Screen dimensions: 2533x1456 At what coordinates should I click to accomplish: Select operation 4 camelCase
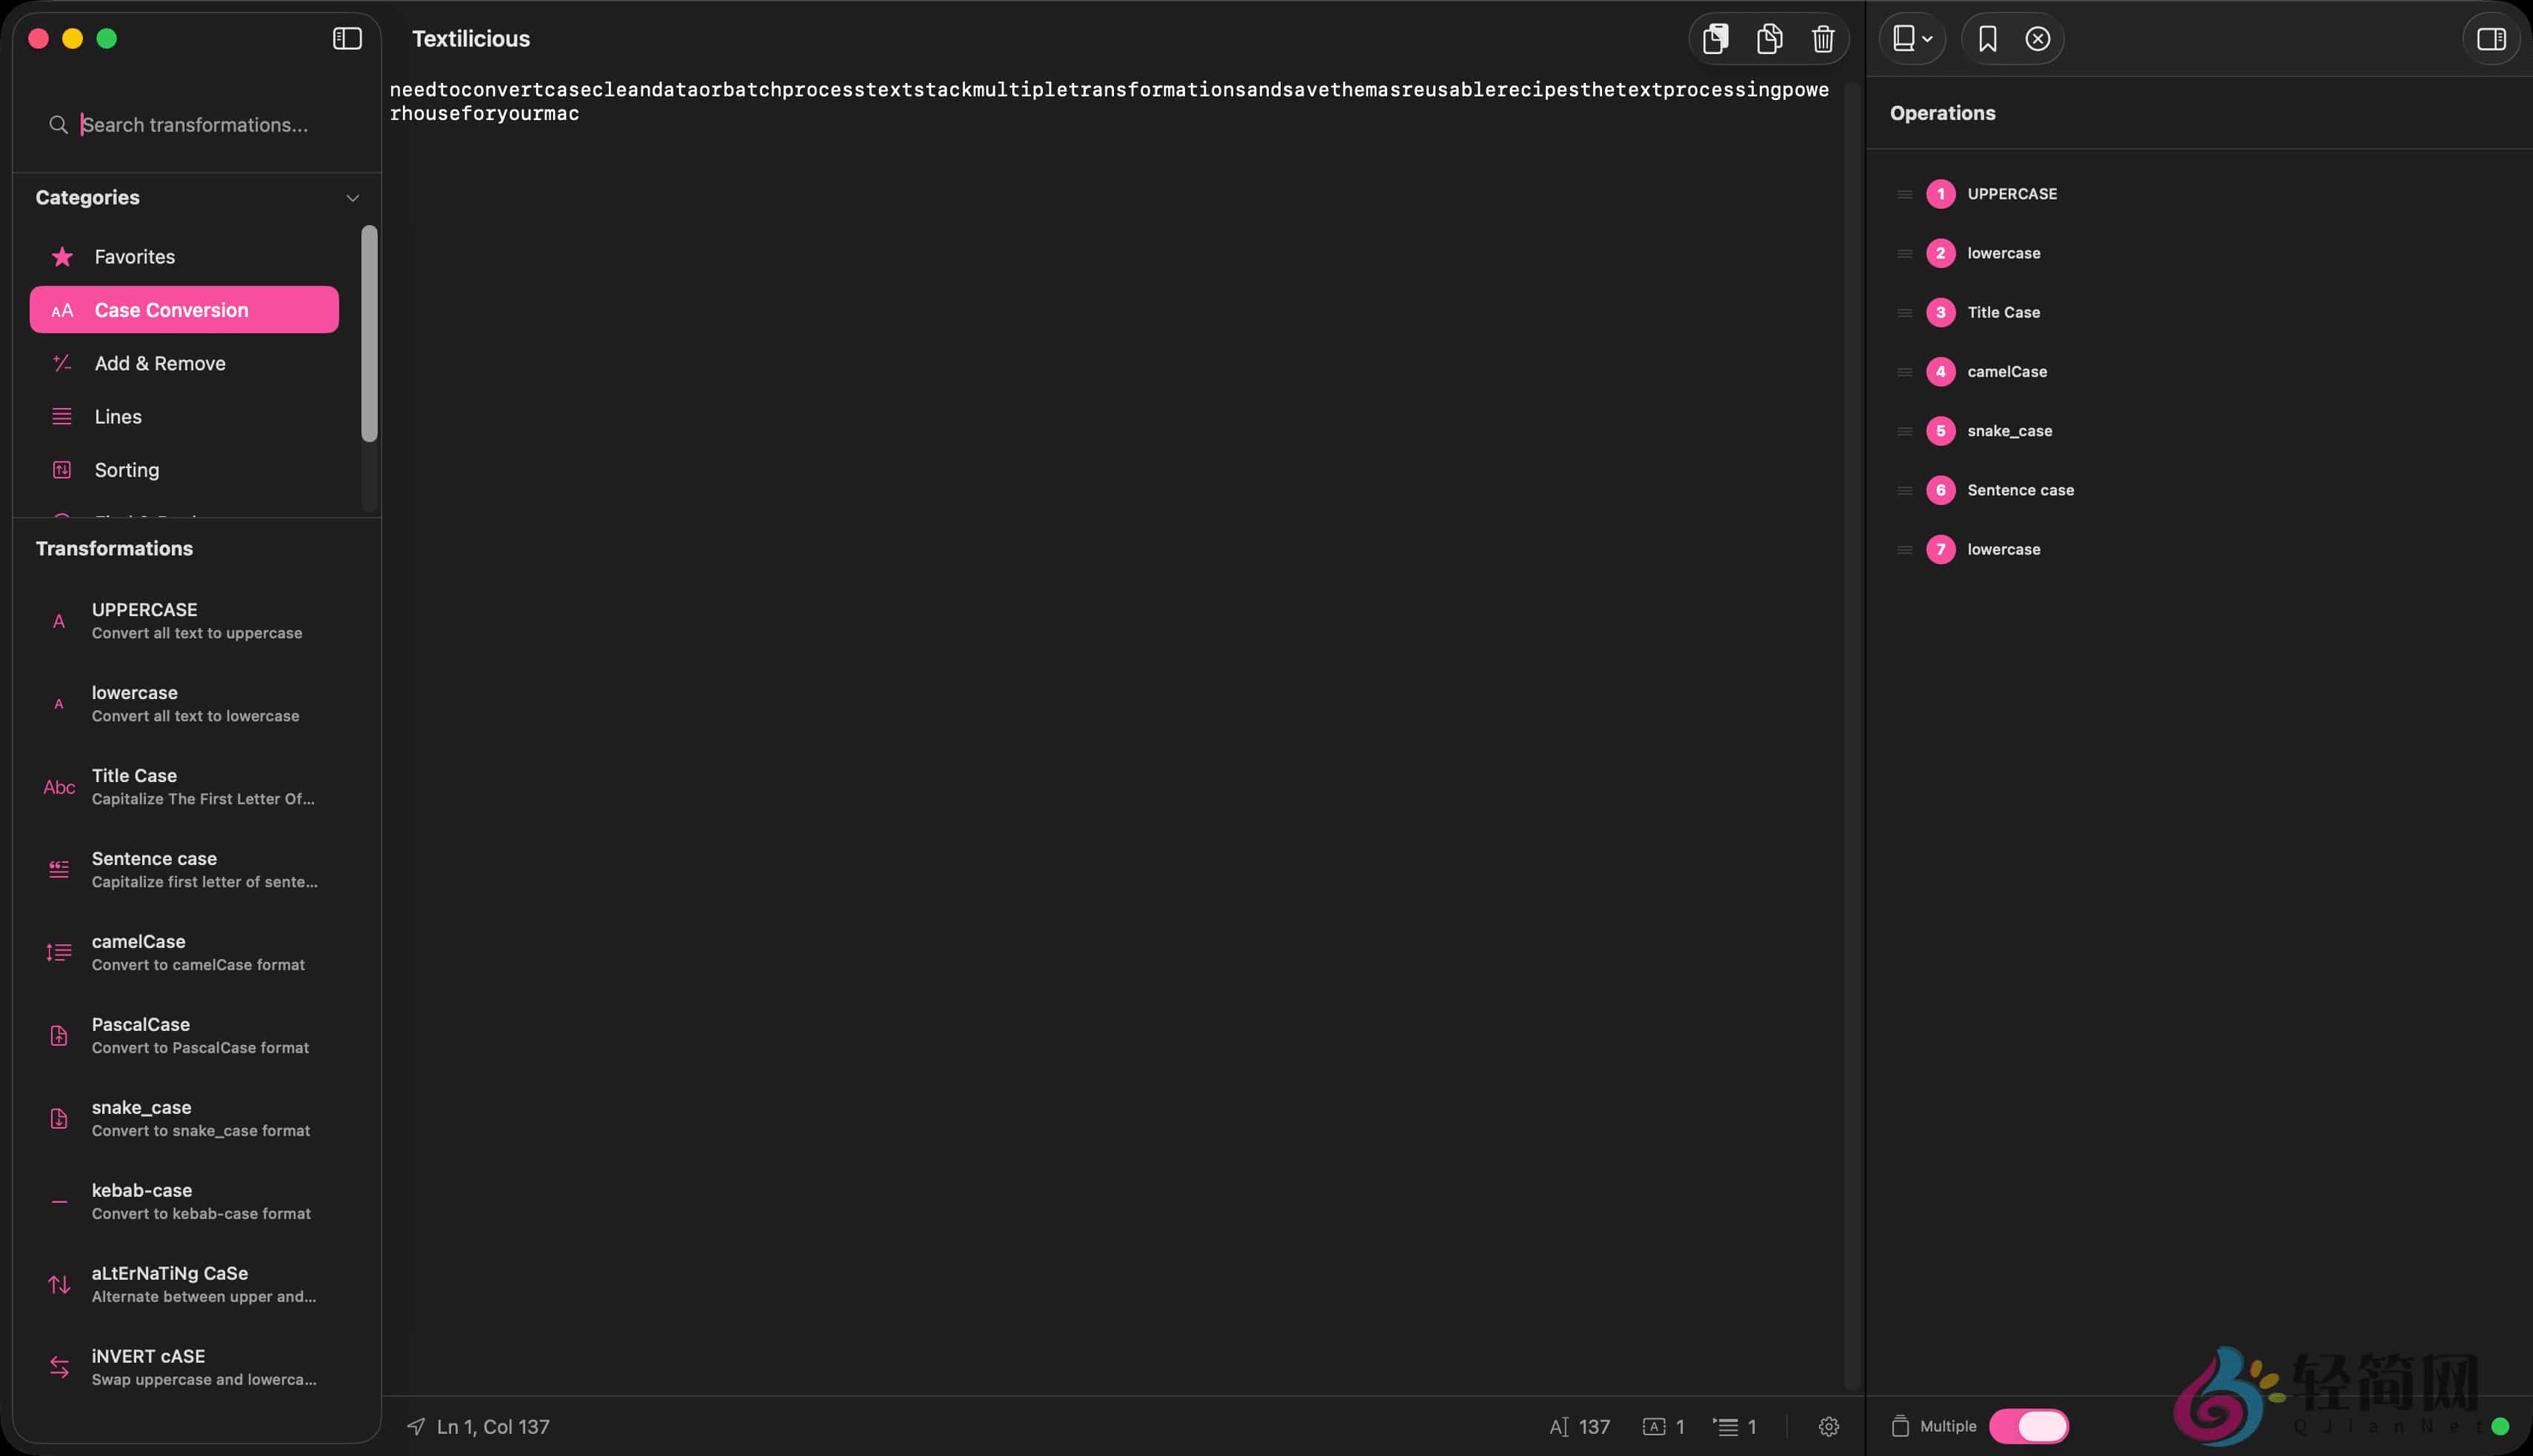(x=2198, y=372)
